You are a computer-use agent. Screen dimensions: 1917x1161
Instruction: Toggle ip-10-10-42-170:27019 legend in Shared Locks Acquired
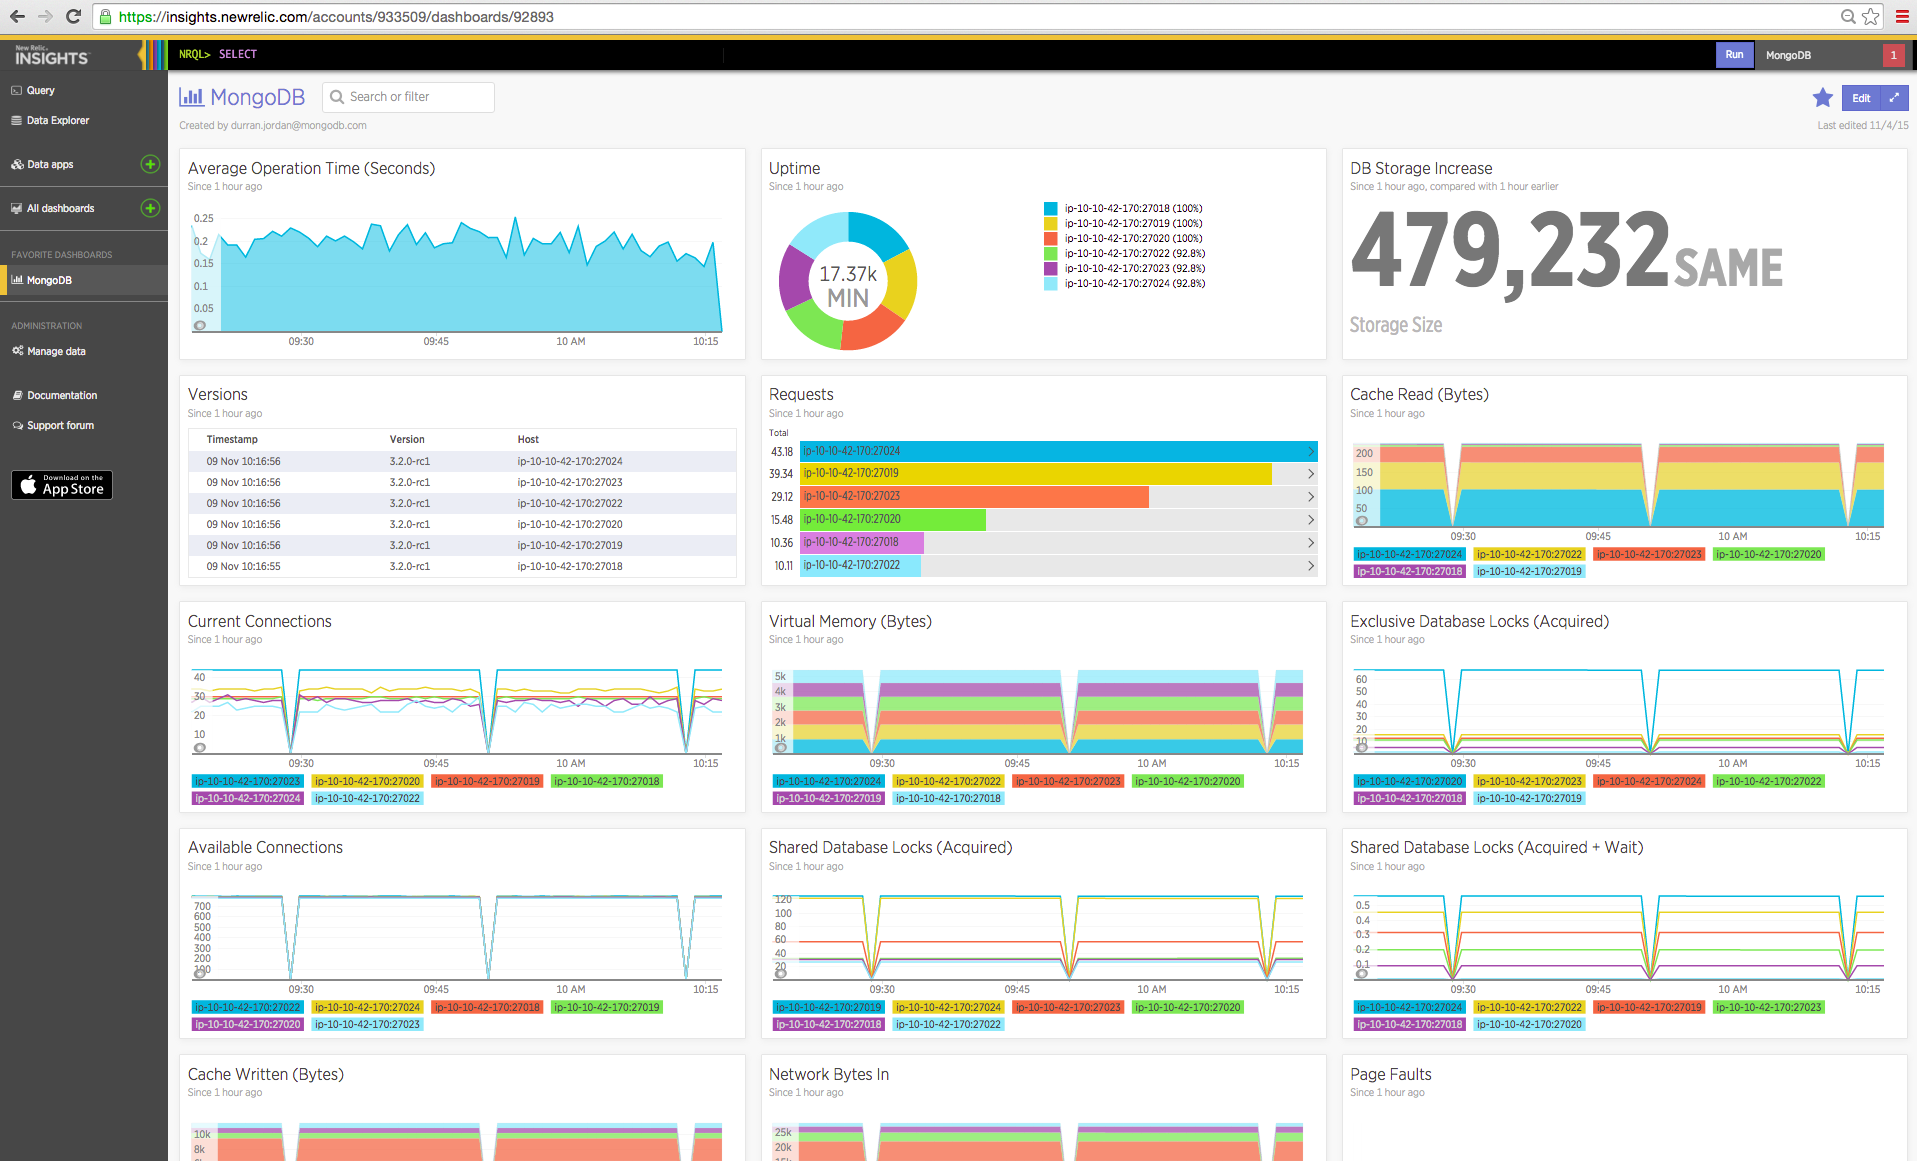pyautogui.click(x=829, y=1007)
